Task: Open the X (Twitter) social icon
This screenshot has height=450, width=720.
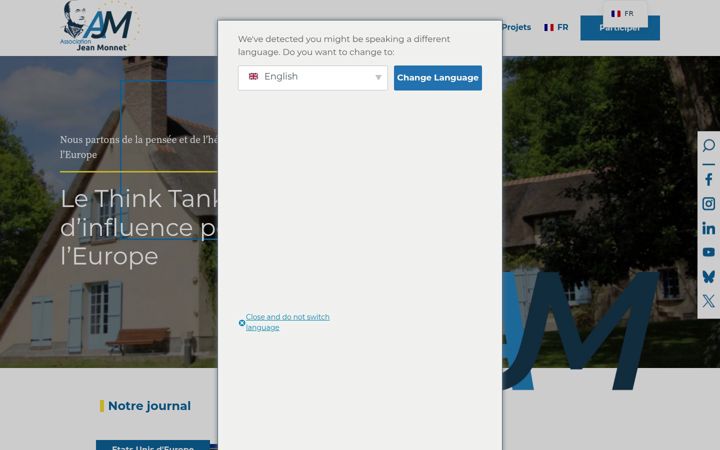Action: (x=709, y=301)
